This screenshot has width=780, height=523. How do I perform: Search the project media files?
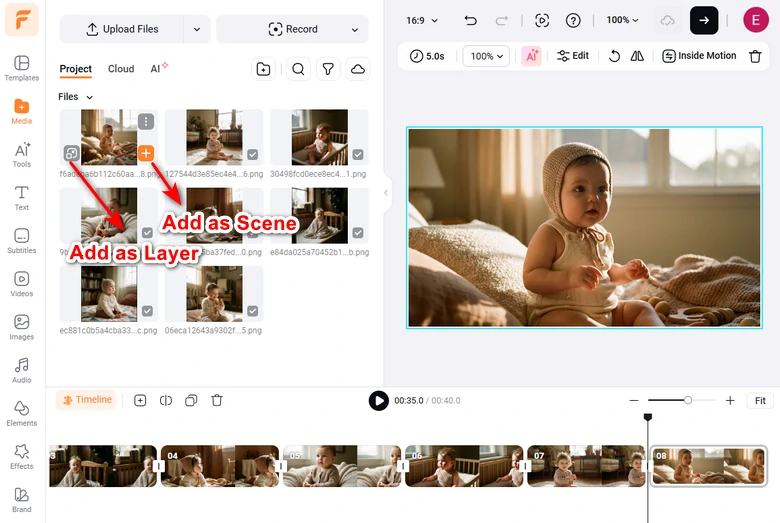pos(298,69)
